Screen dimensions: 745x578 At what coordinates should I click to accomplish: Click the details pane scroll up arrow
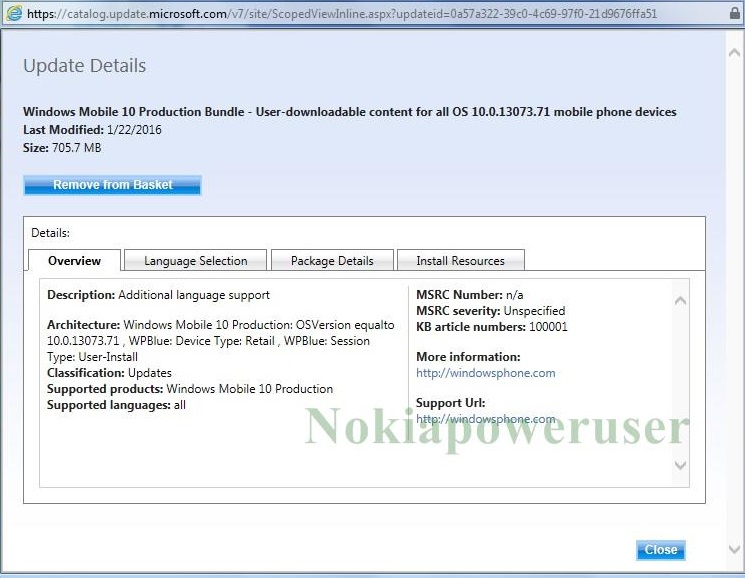[680, 300]
